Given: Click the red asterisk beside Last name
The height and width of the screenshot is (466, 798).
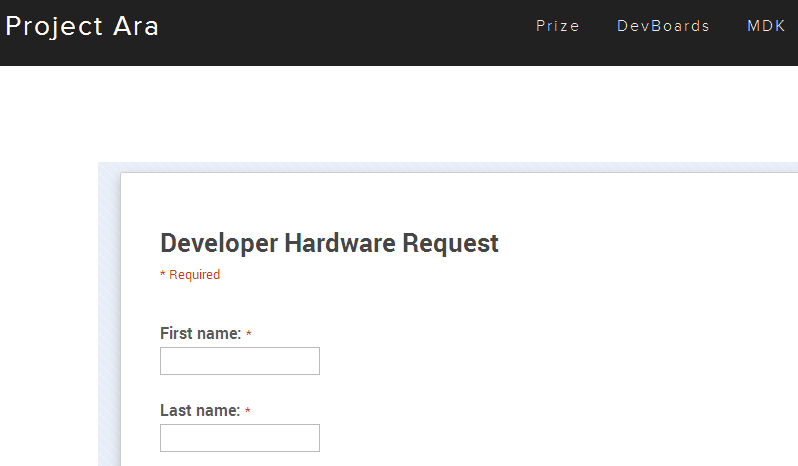Looking at the screenshot, I should click(247, 411).
